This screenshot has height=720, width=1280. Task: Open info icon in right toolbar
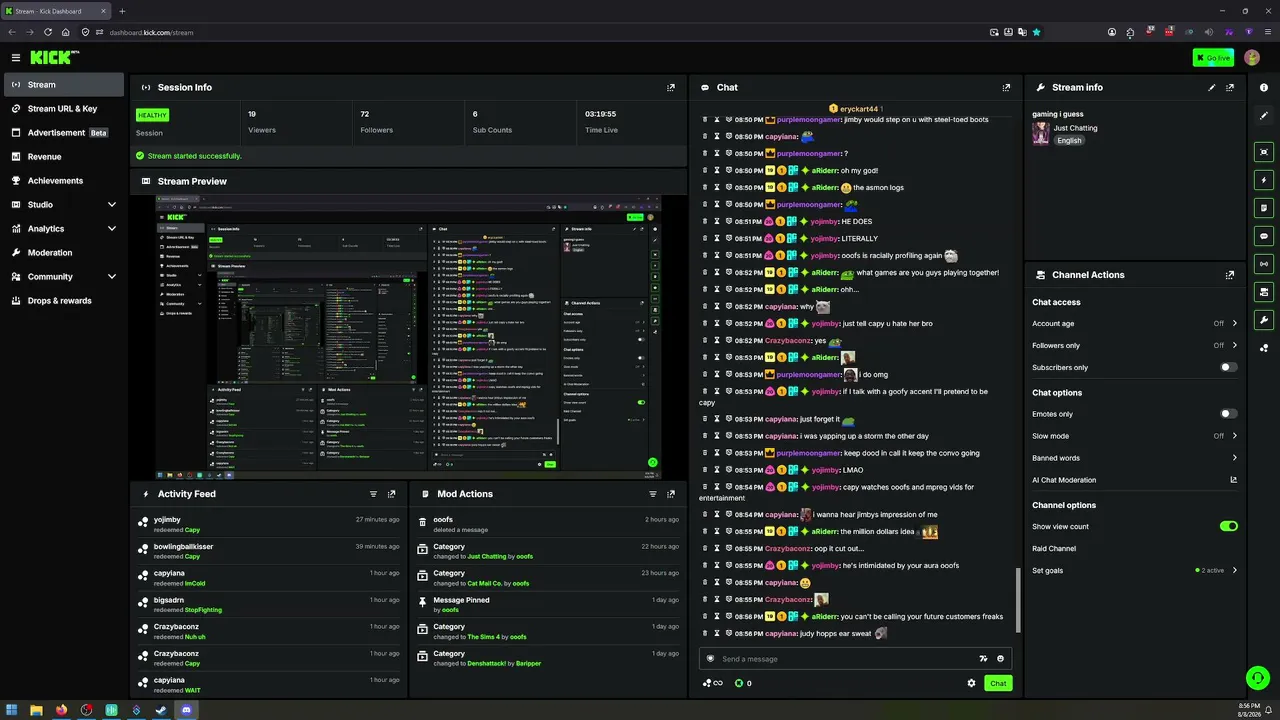click(x=1264, y=88)
